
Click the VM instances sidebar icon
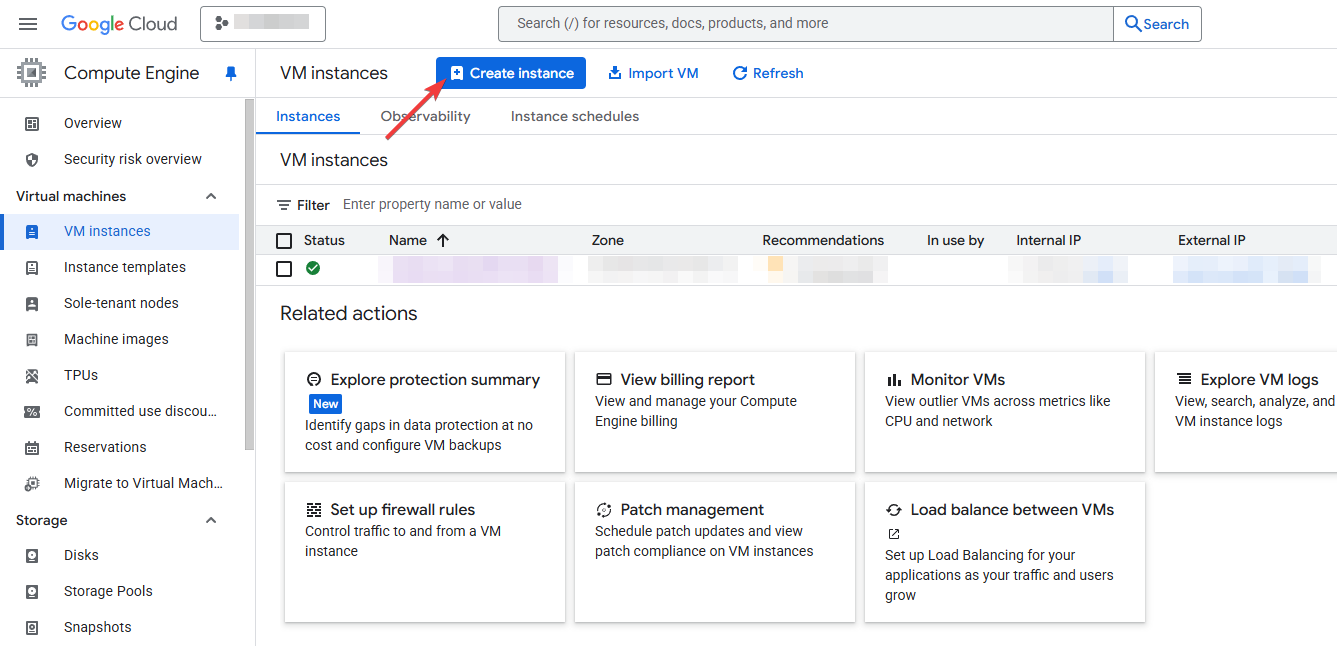click(x=32, y=232)
